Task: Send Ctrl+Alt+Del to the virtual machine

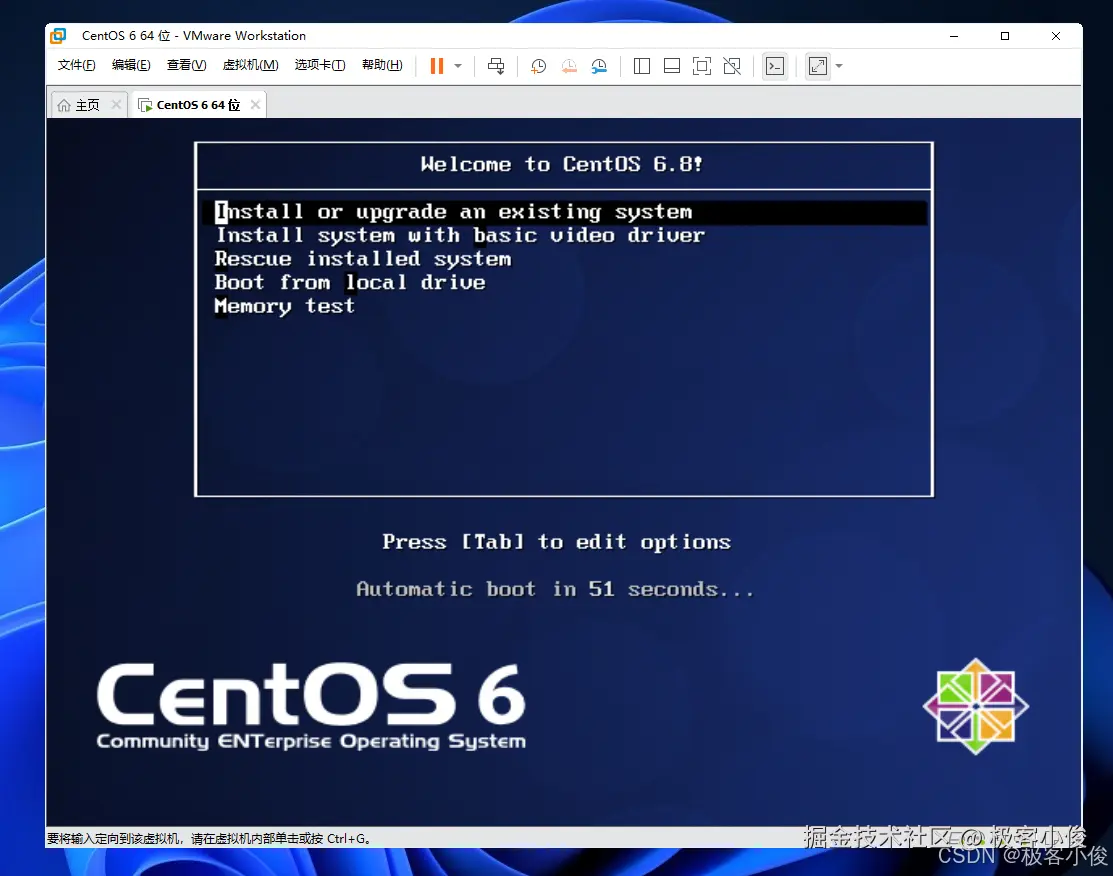Action: (496, 66)
